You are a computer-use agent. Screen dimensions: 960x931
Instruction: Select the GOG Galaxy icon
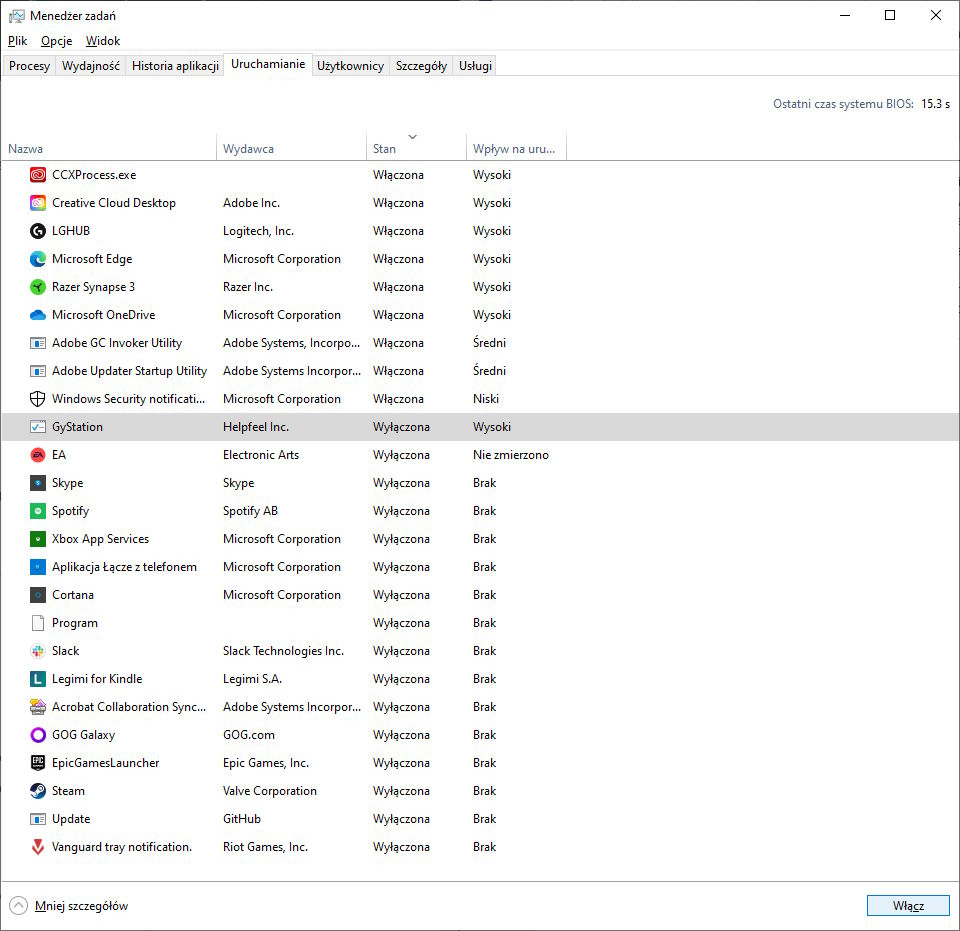38,735
